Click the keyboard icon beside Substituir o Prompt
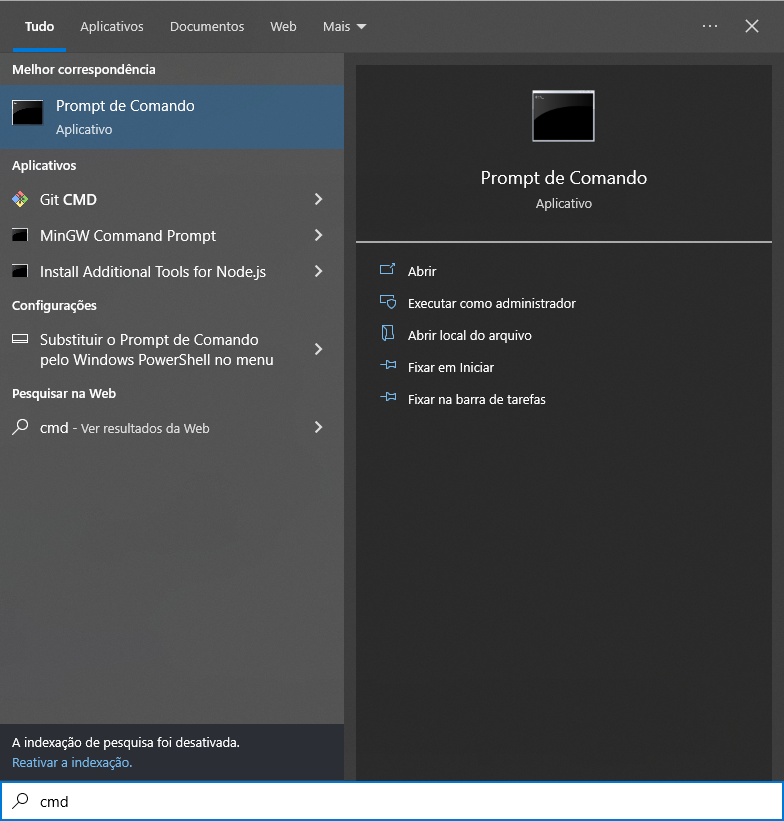The width and height of the screenshot is (784, 821). coord(20,339)
